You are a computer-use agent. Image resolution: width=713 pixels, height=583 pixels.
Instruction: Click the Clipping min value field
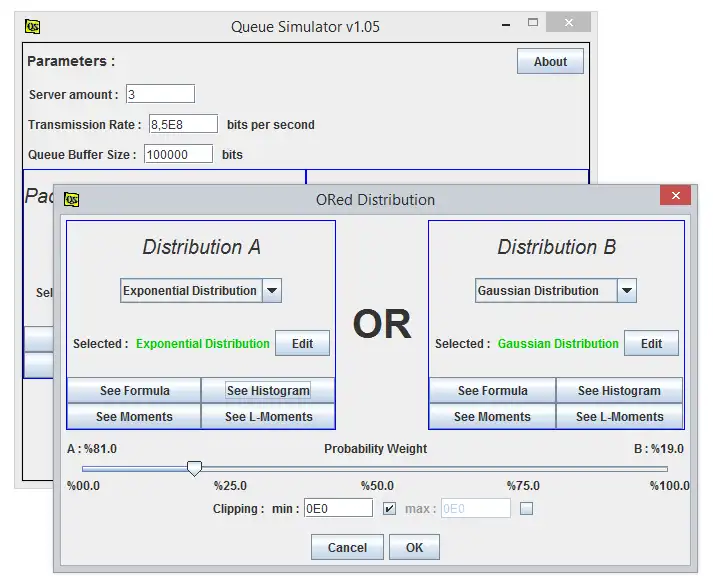[338, 508]
